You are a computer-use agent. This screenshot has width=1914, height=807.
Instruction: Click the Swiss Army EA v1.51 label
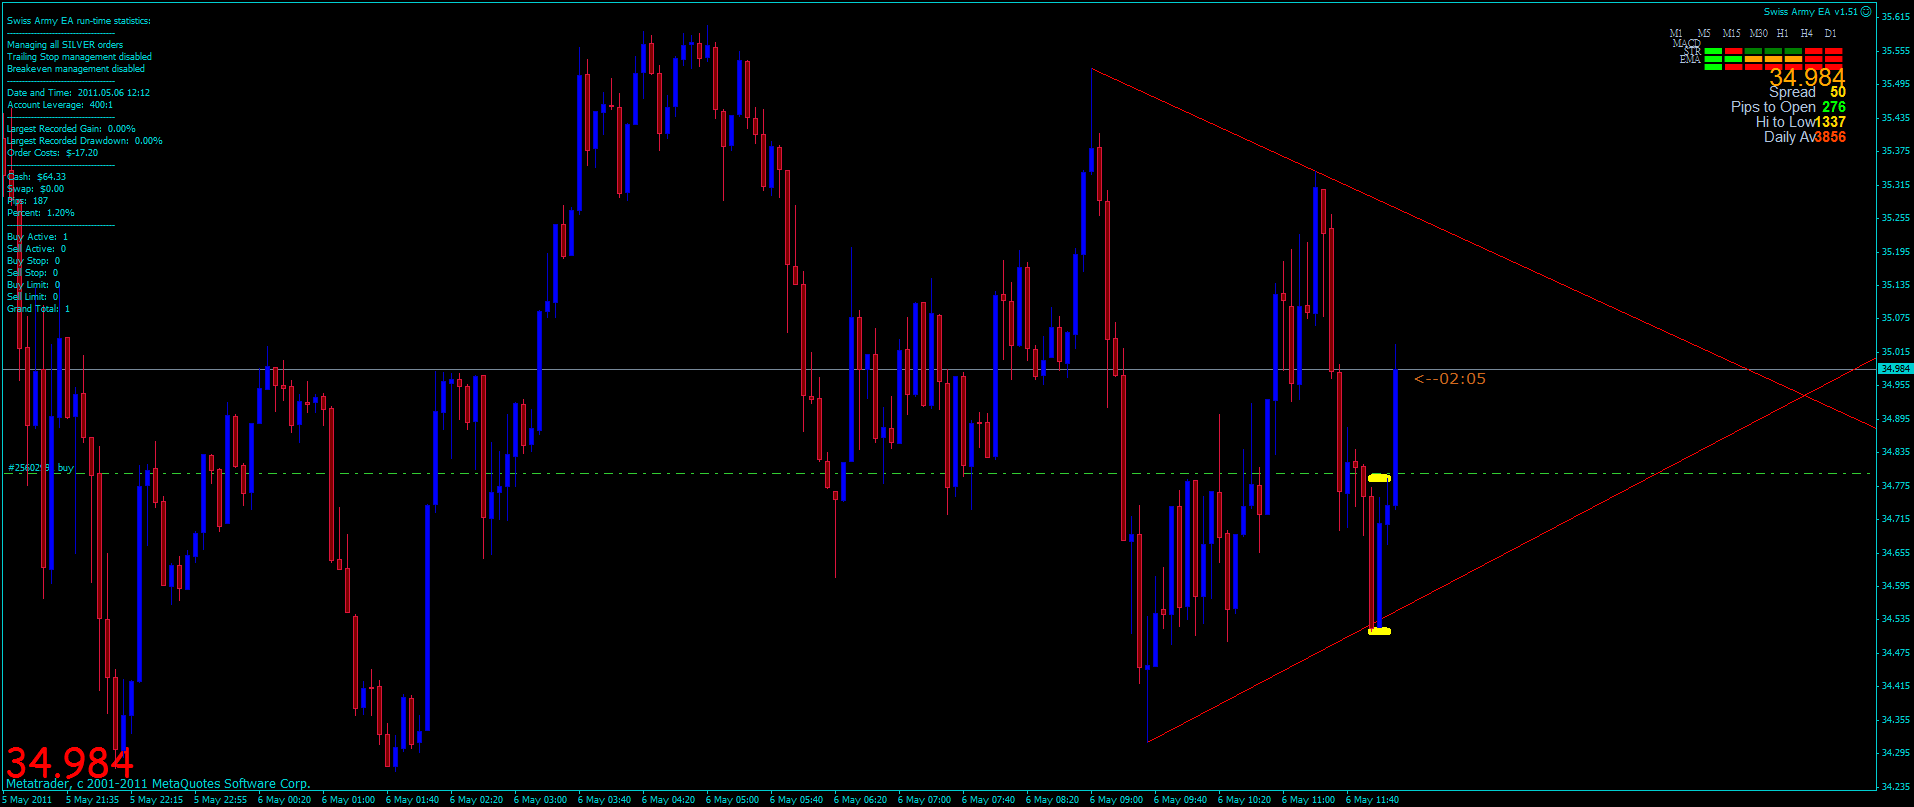(1810, 12)
